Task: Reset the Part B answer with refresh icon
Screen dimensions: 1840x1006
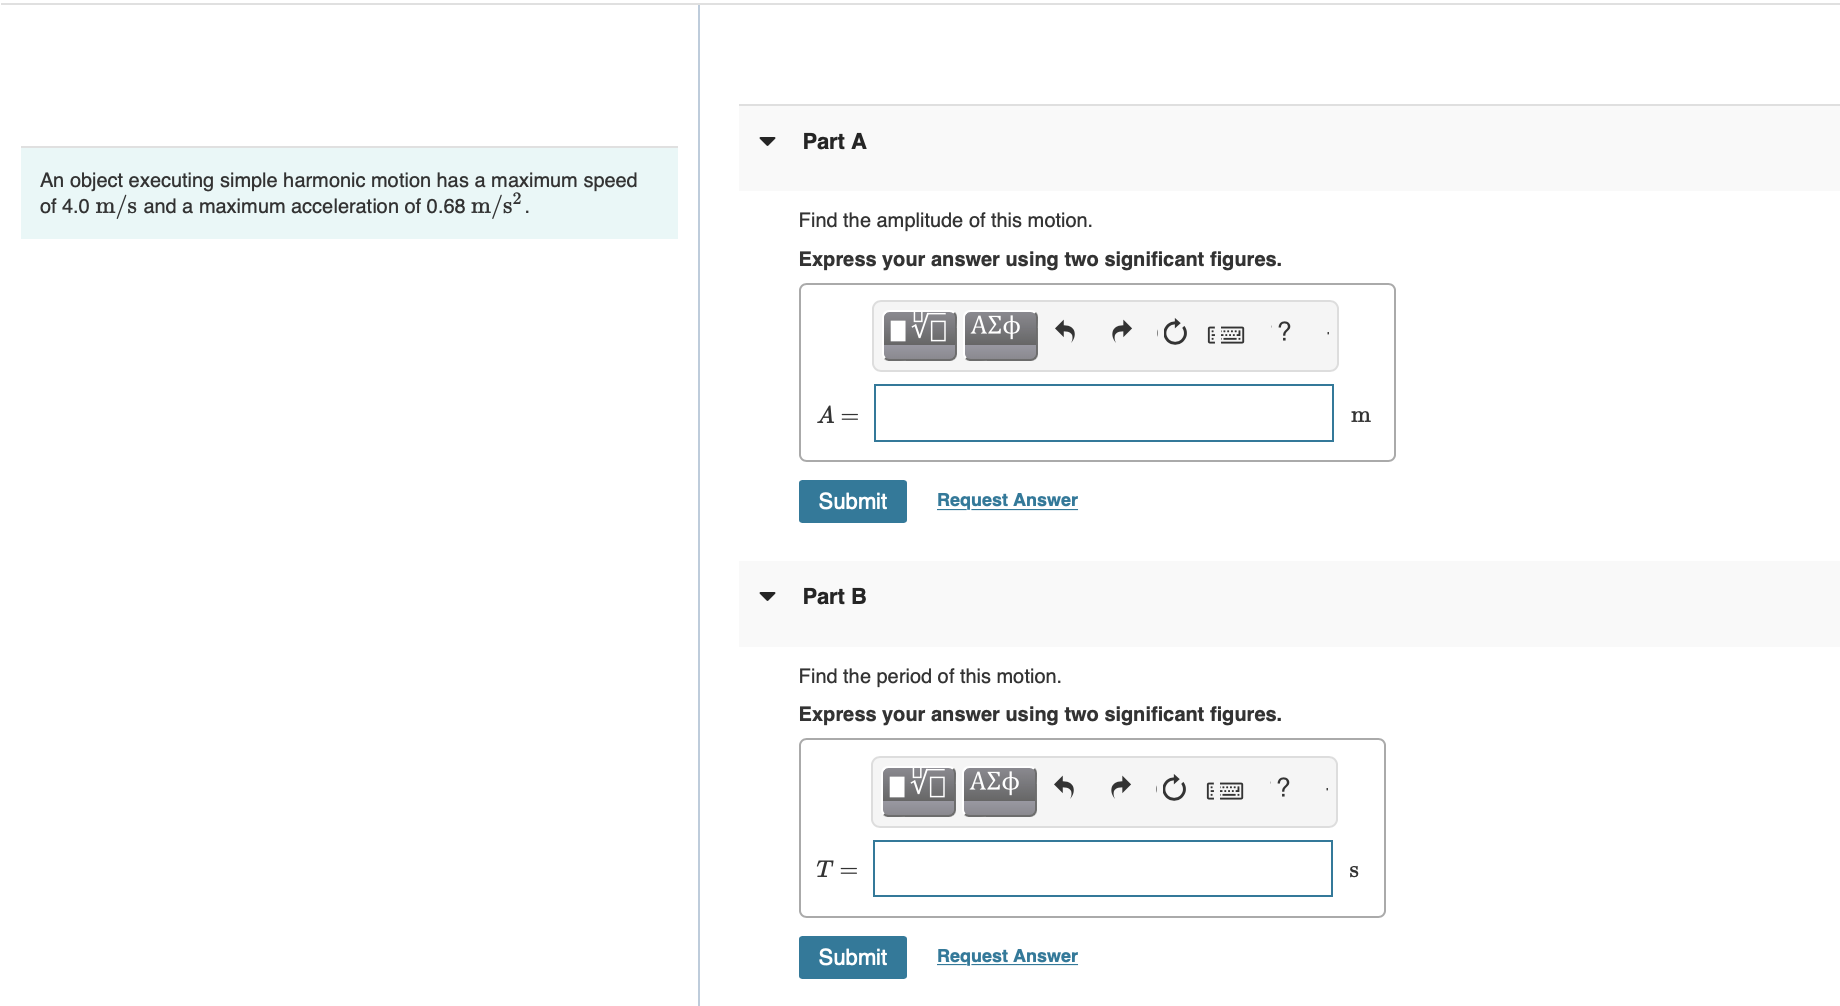Action: pyautogui.click(x=1174, y=788)
